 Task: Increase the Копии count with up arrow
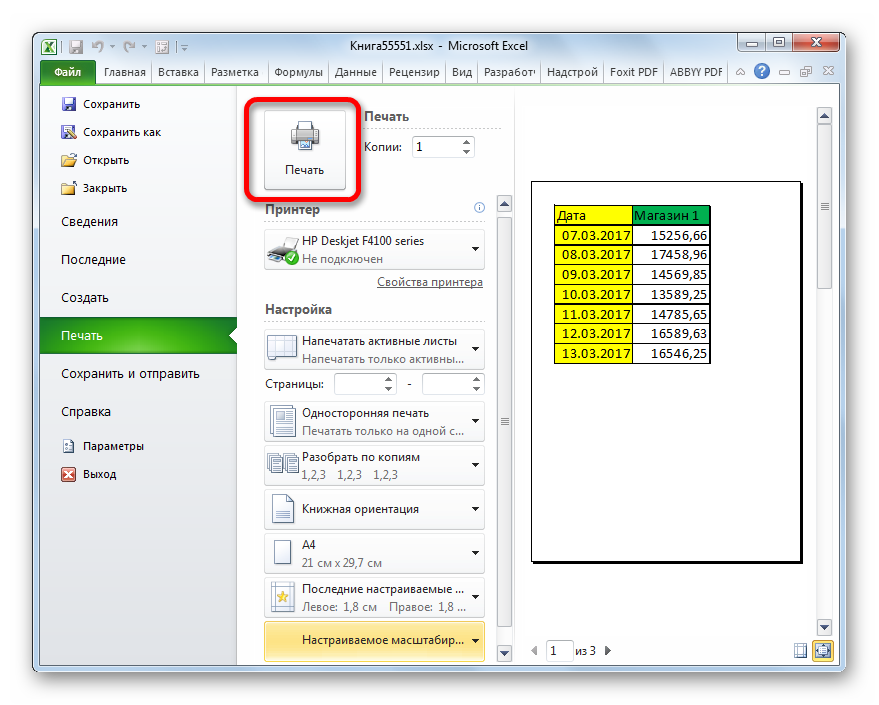[466, 142]
